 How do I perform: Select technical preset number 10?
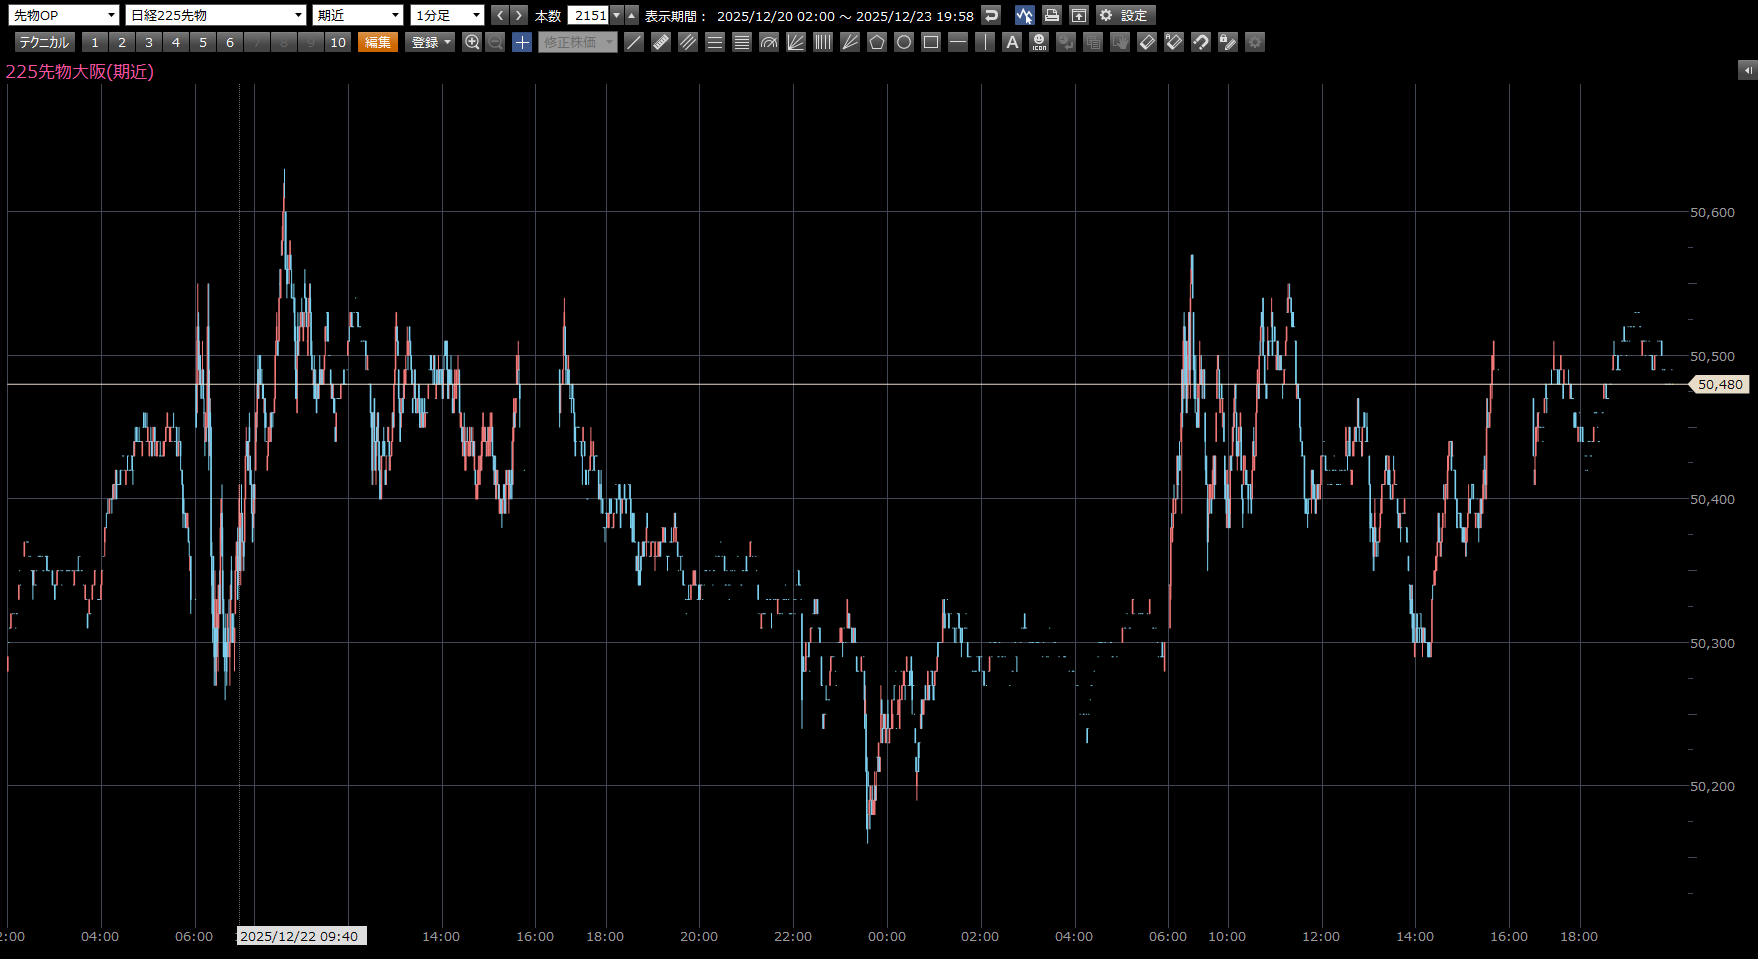point(338,42)
